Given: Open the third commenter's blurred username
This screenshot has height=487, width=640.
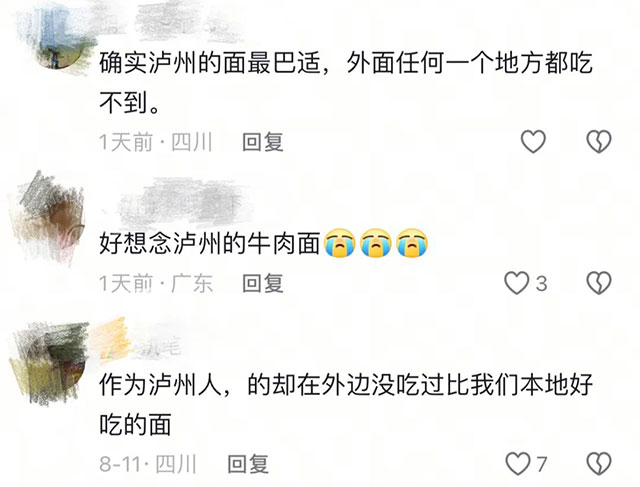Looking at the screenshot, I should [x=137, y=343].
